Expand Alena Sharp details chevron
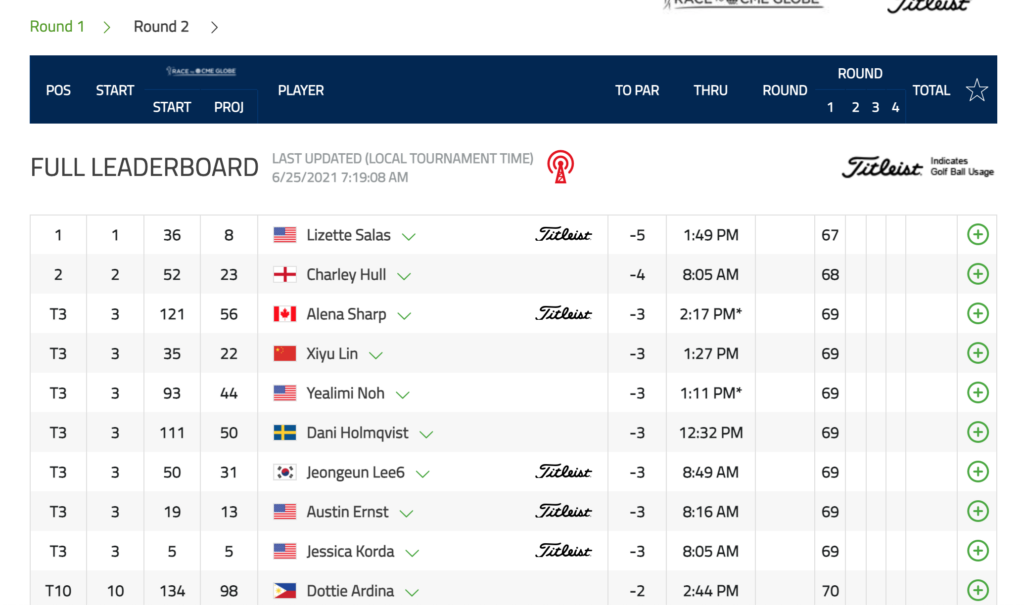This screenshot has height=605, width=1024. (x=404, y=316)
